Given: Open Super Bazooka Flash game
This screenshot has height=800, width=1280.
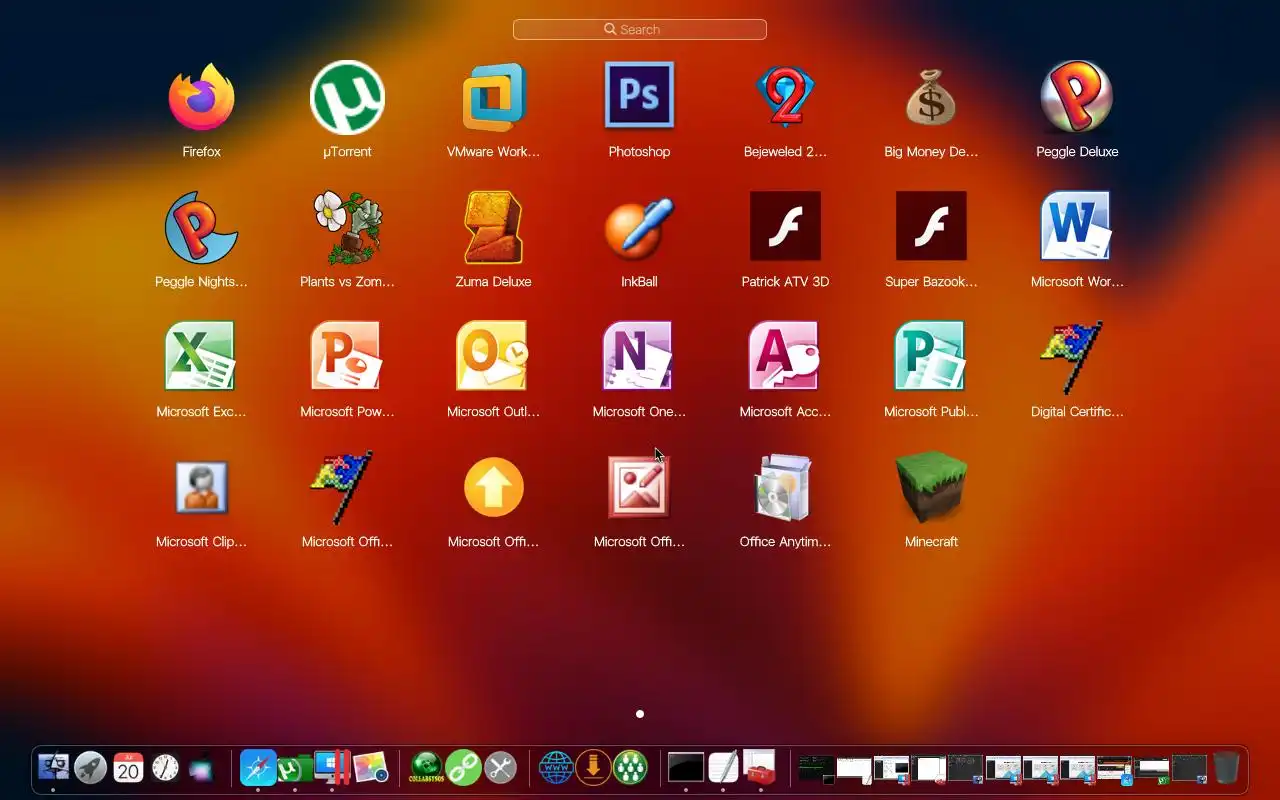Looking at the screenshot, I should point(931,226).
